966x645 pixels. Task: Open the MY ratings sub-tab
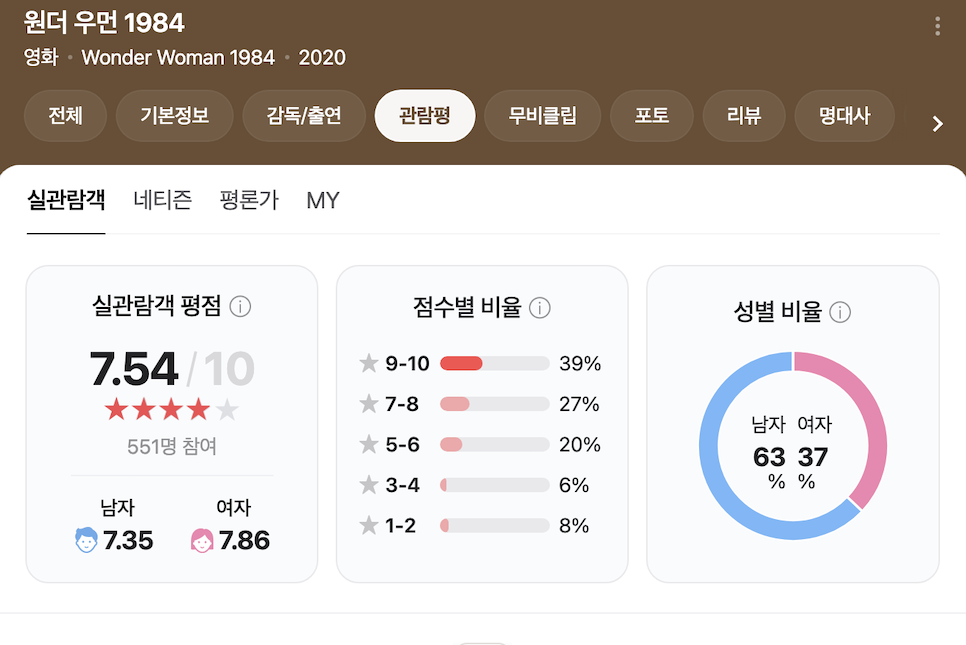[323, 200]
